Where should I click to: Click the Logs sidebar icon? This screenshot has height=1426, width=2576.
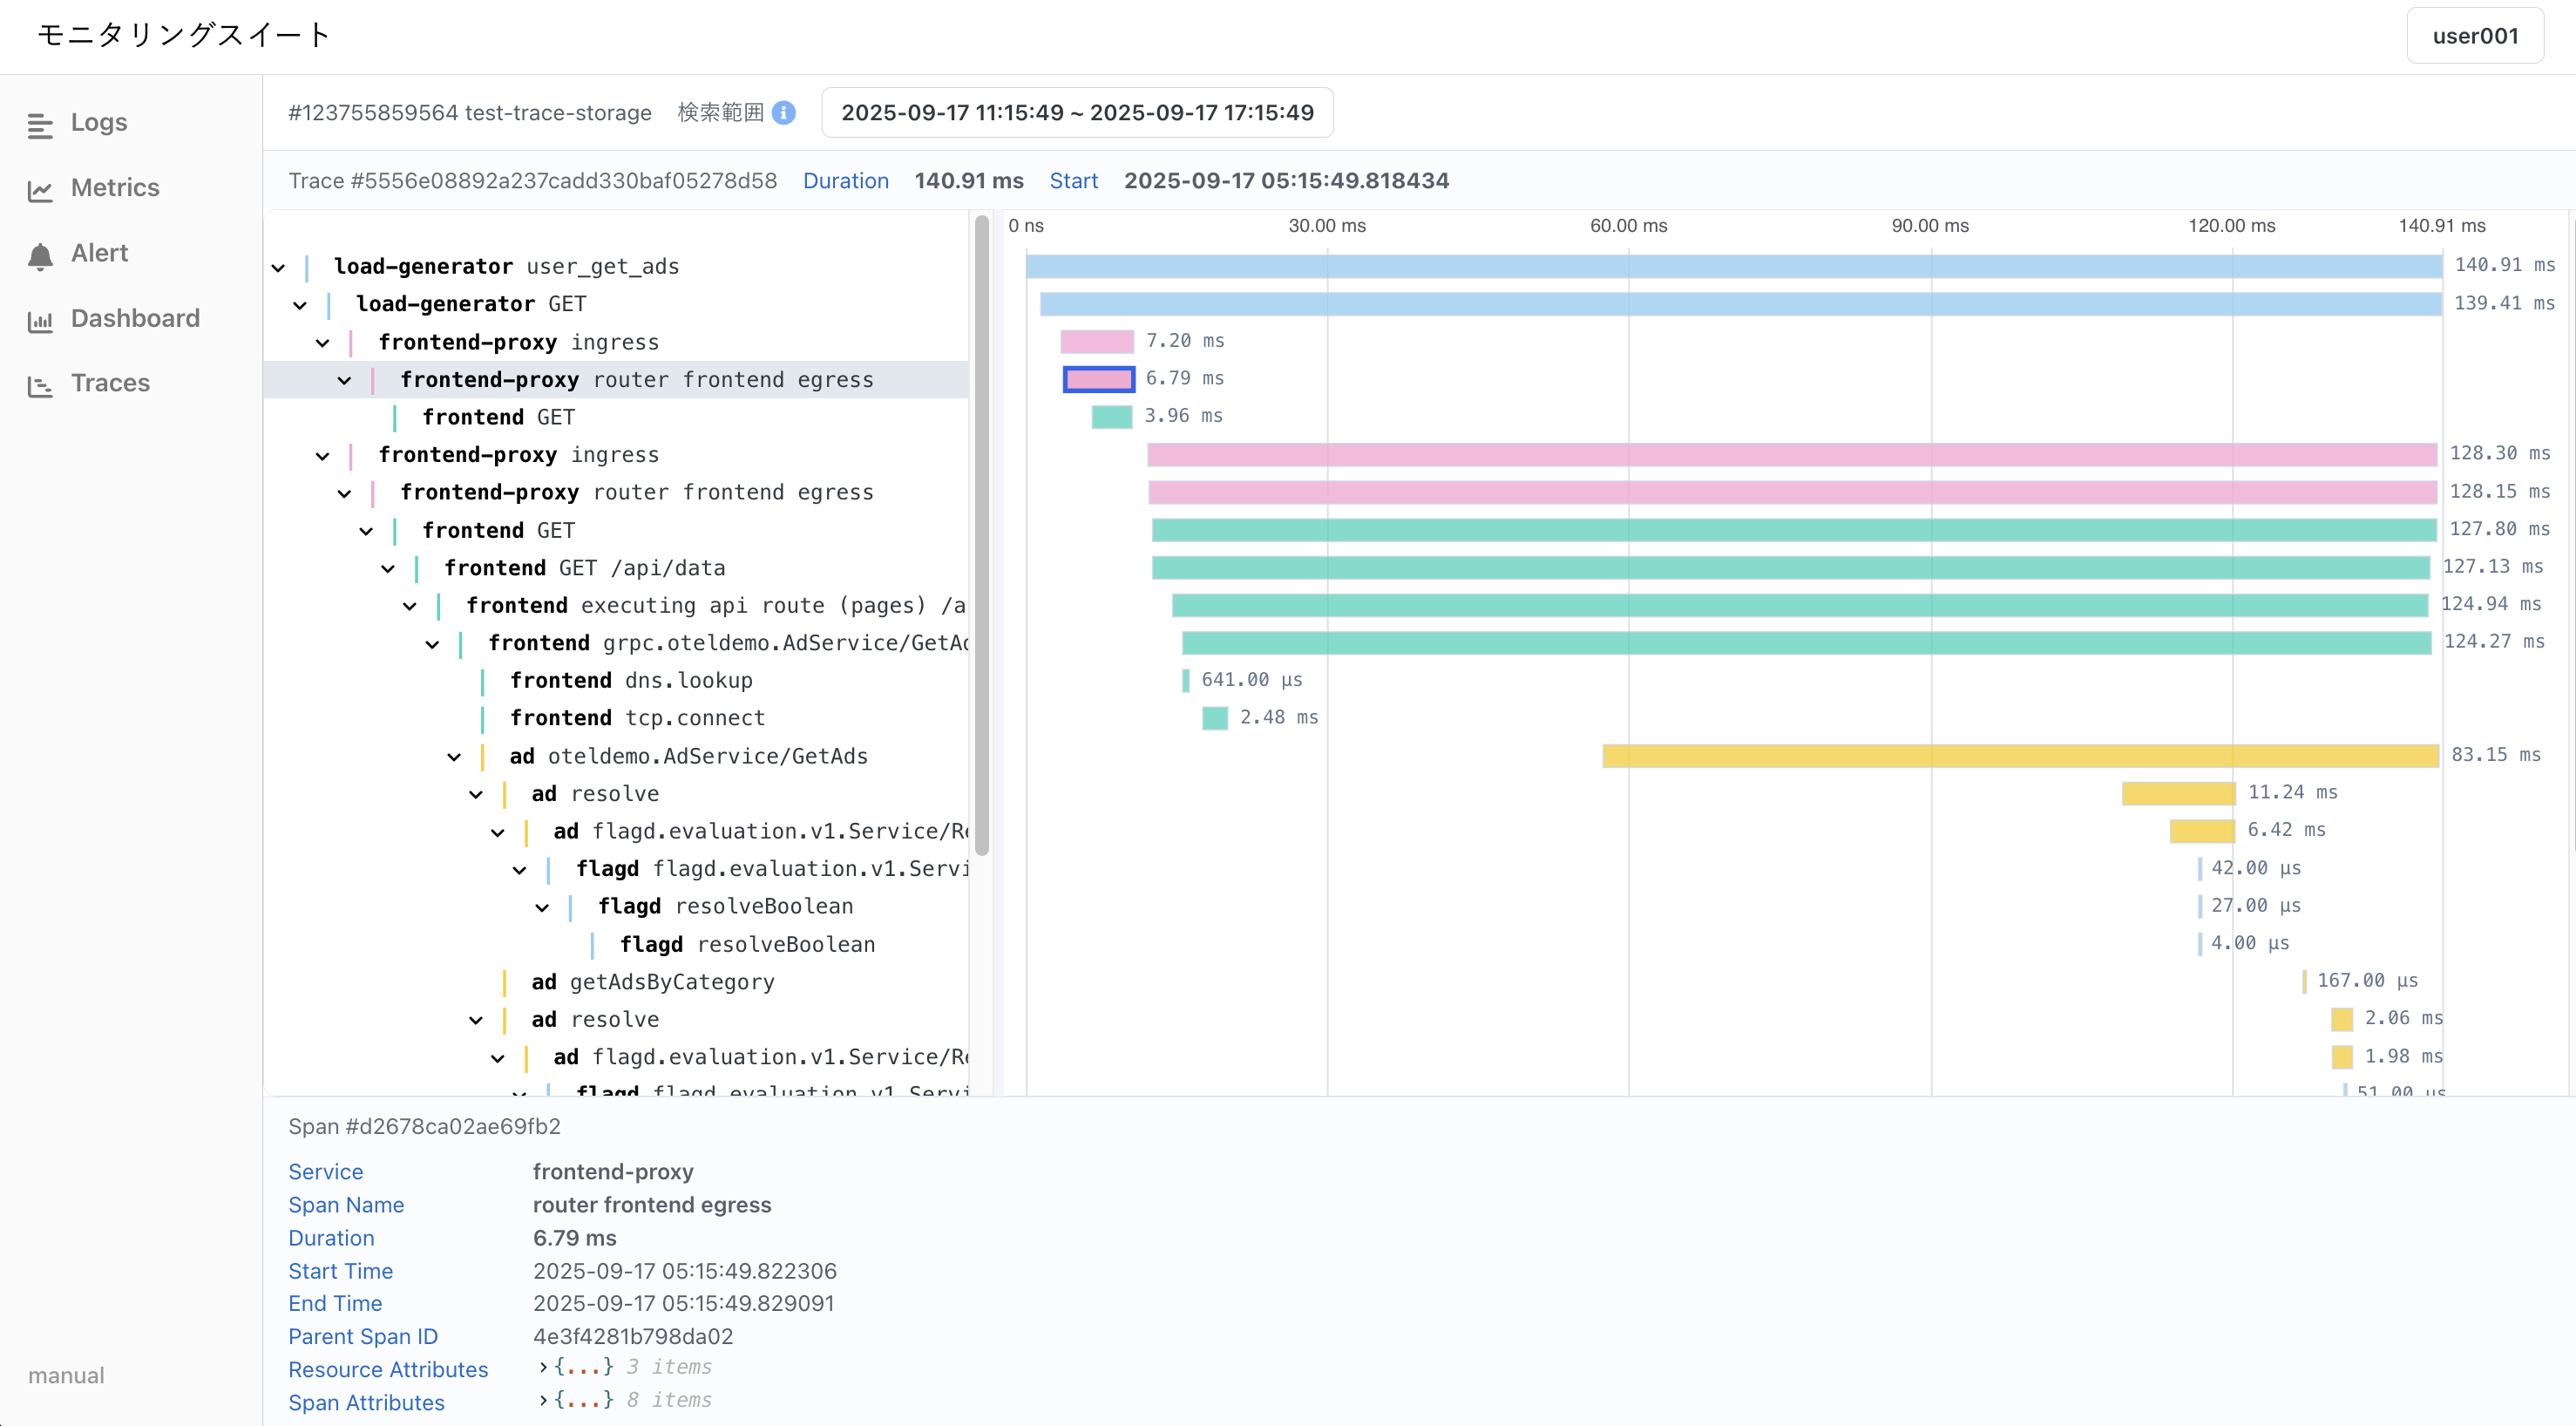(40, 125)
